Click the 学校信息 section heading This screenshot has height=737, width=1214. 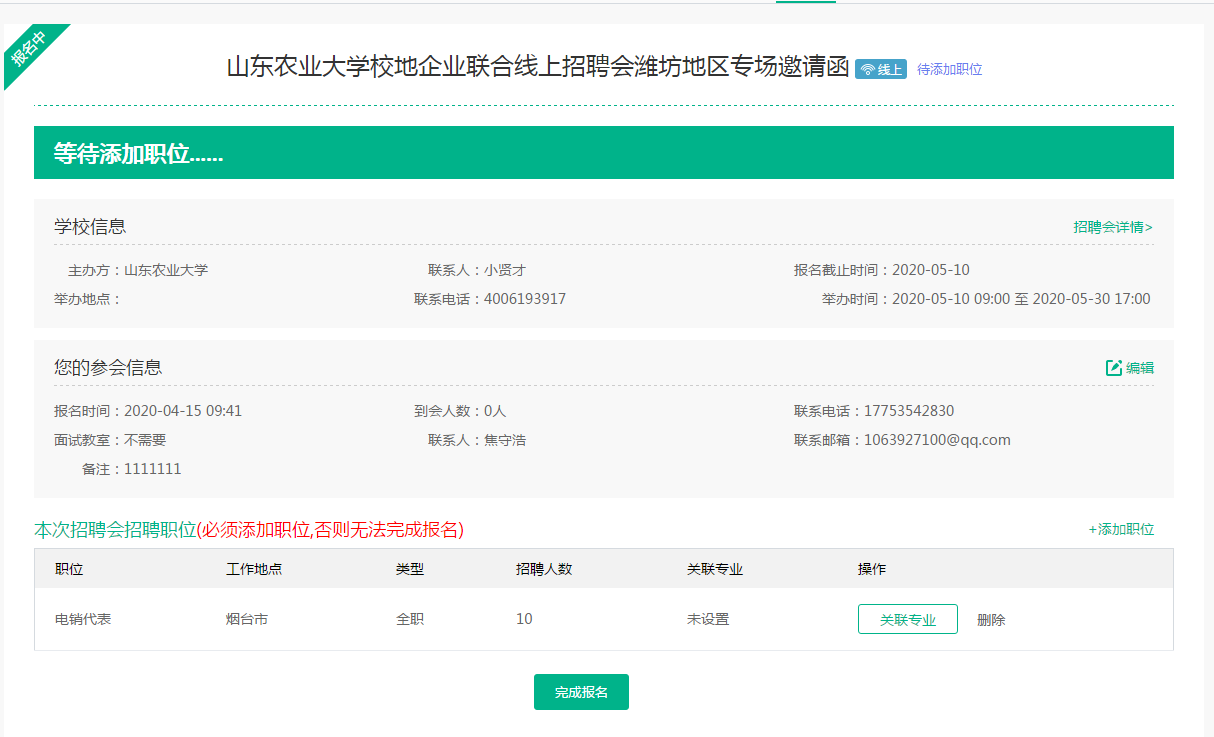90,226
